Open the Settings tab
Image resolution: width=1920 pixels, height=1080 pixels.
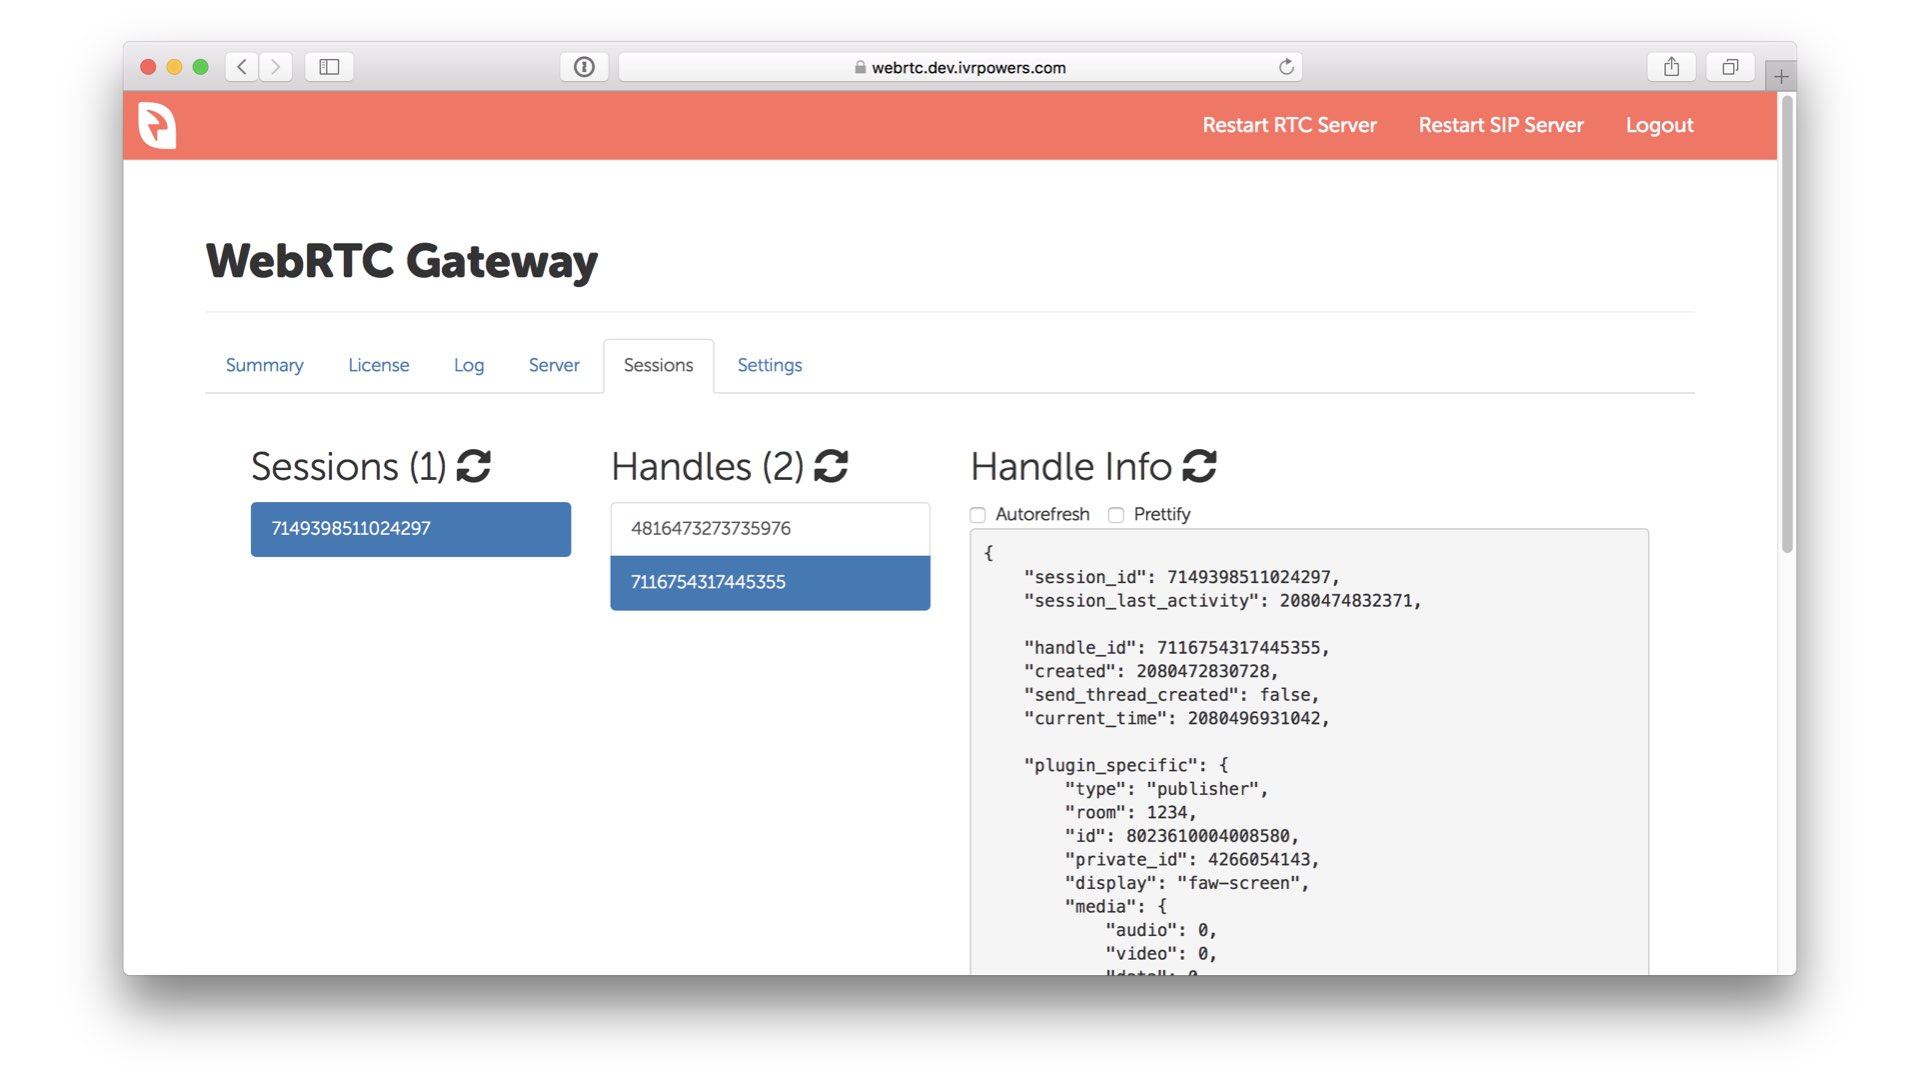tap(769, 365)
